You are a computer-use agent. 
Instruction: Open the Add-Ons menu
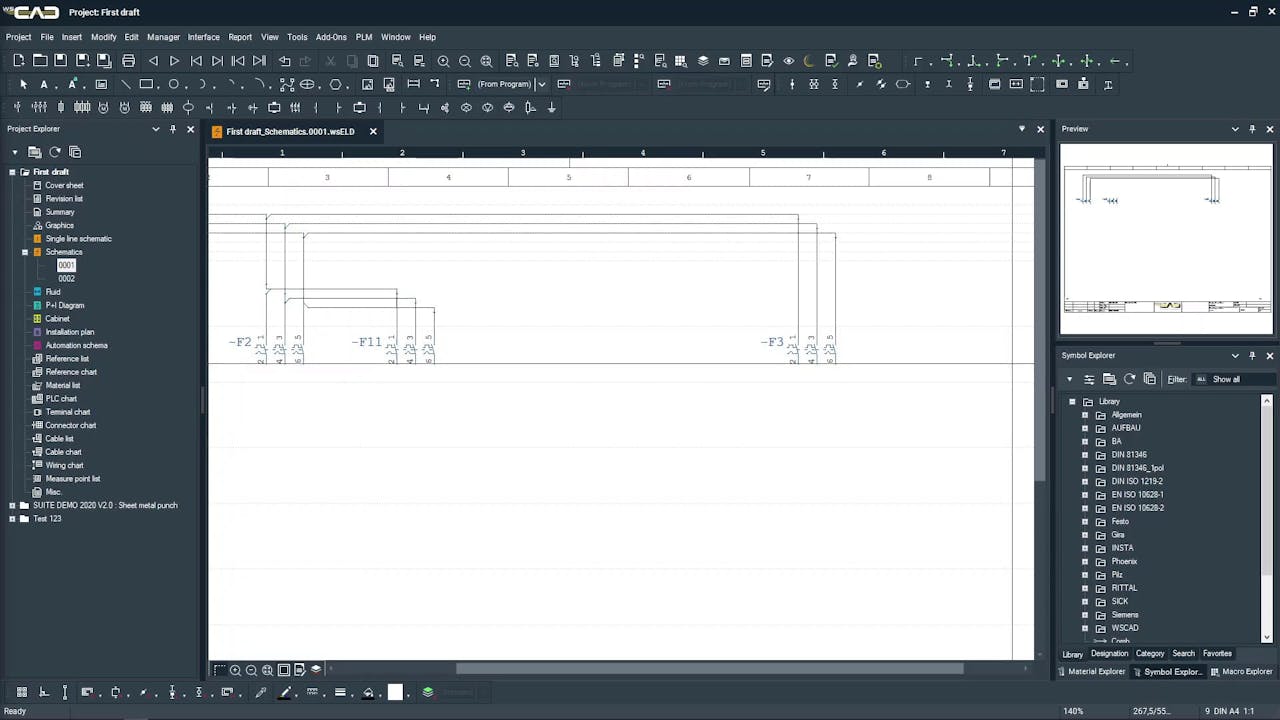point(331,37)
